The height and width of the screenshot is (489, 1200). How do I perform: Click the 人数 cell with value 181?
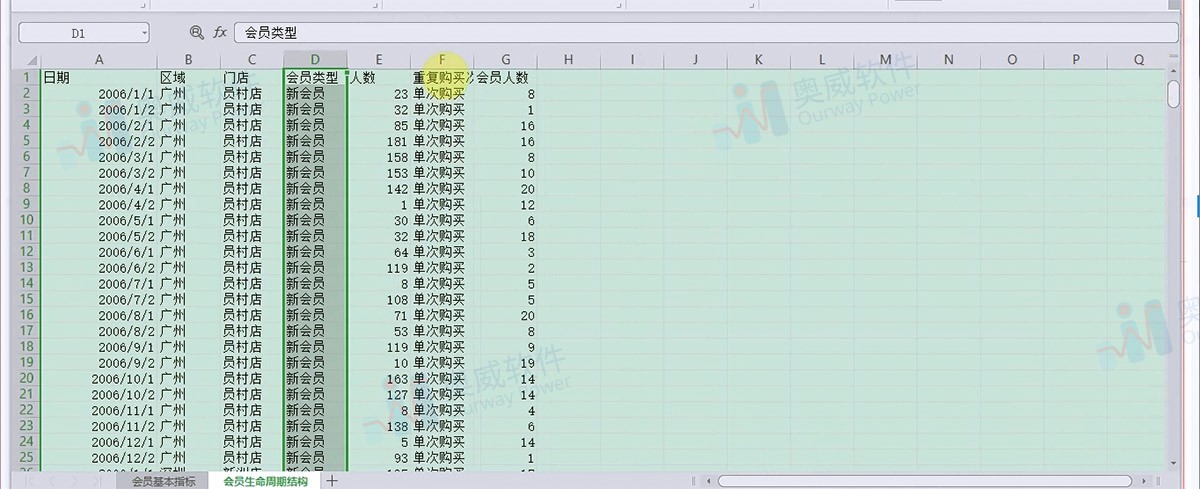[379, 141]
